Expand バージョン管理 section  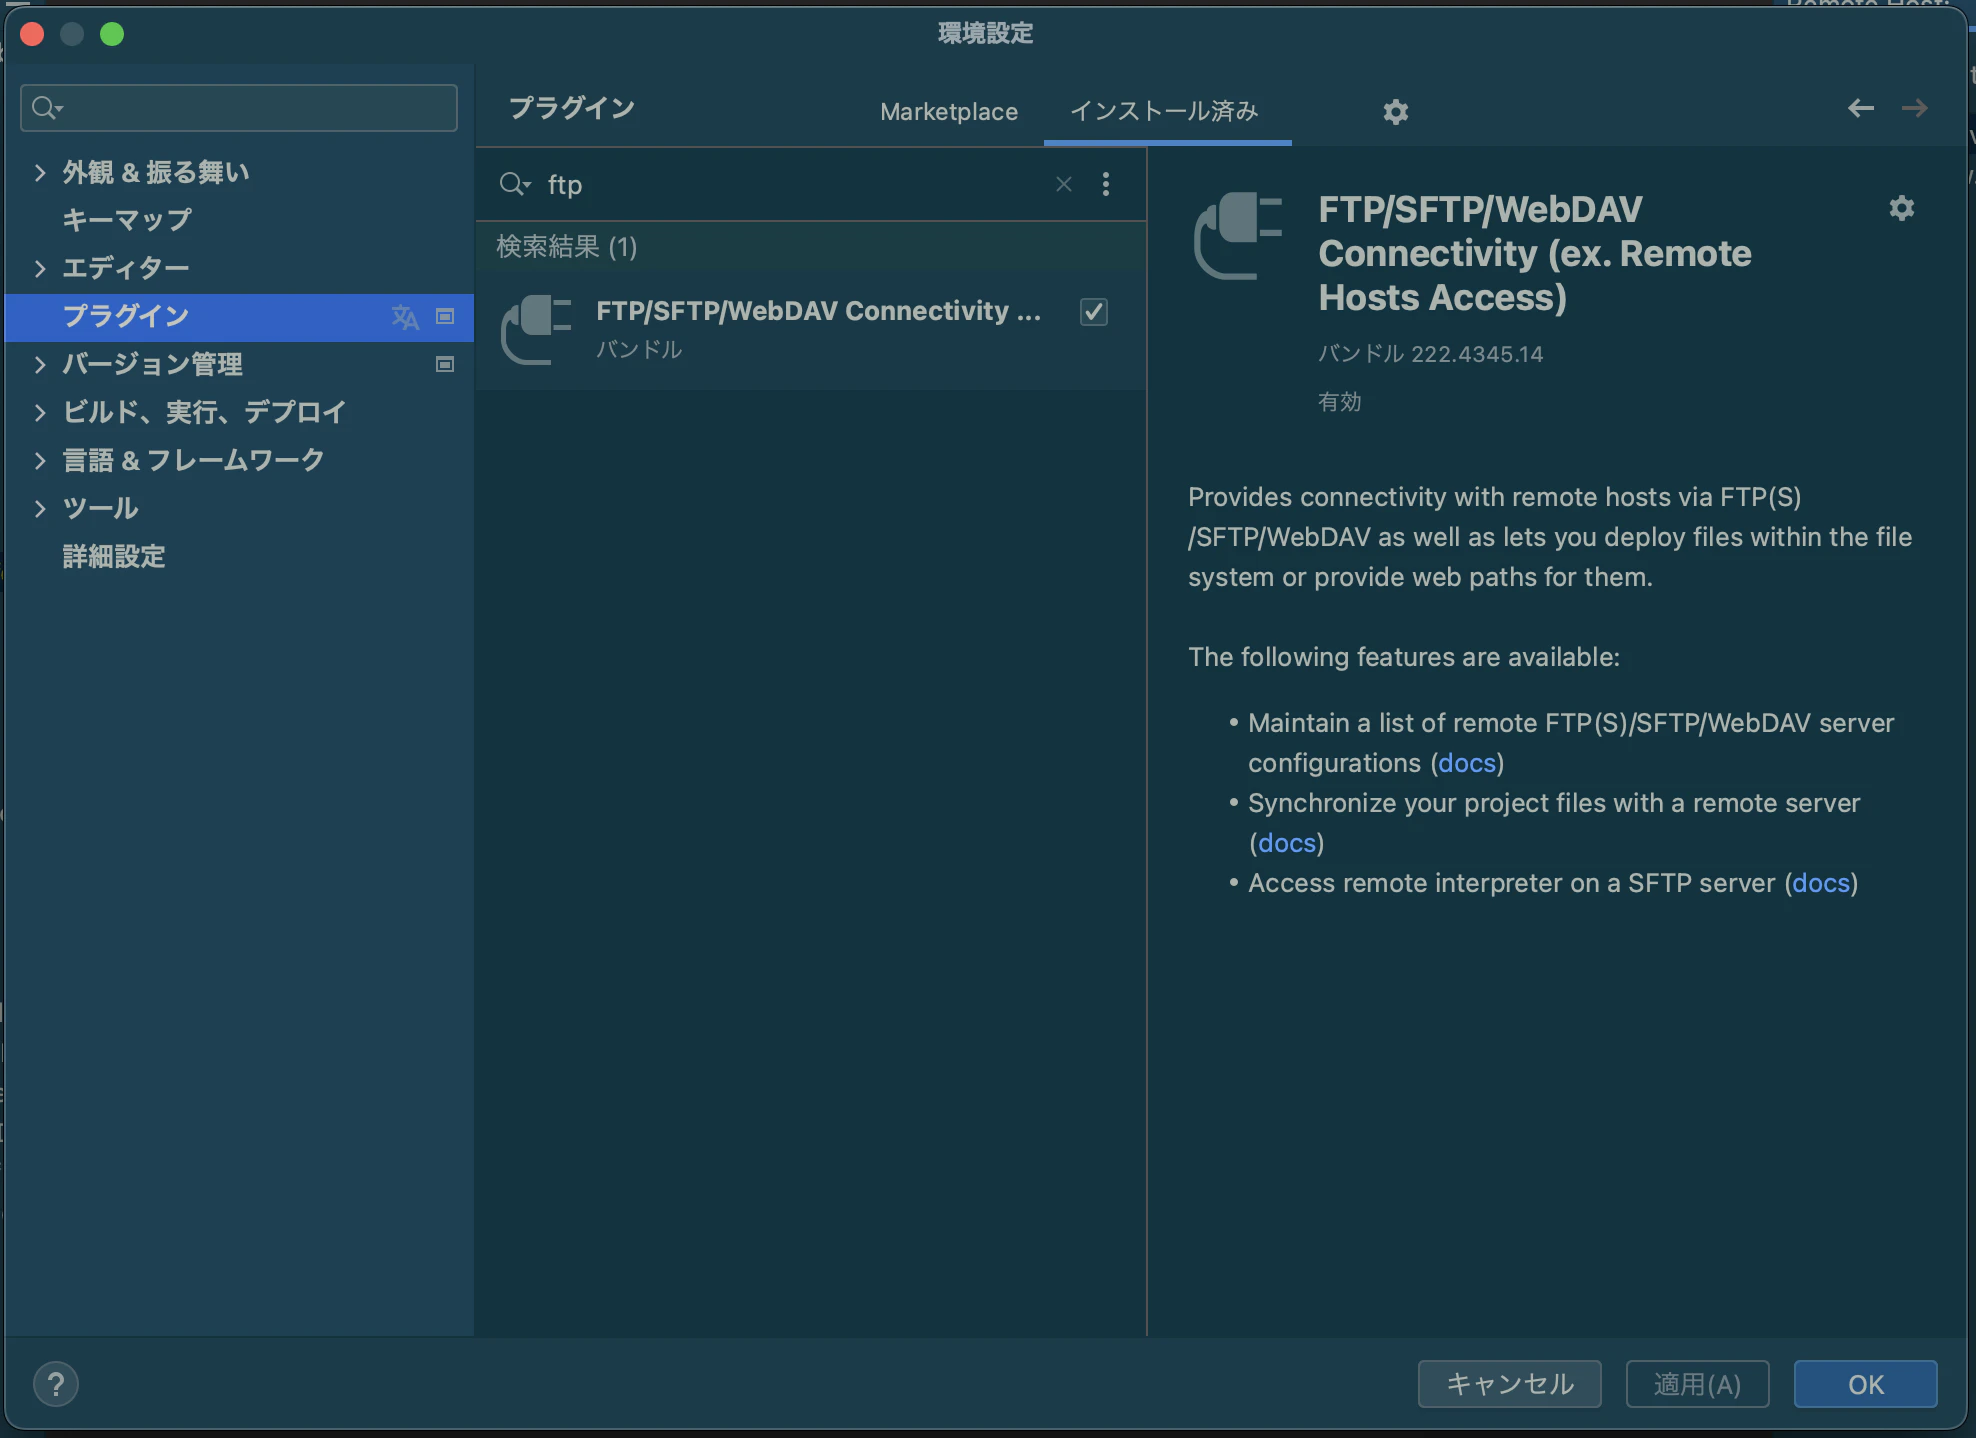coord(40,364)
